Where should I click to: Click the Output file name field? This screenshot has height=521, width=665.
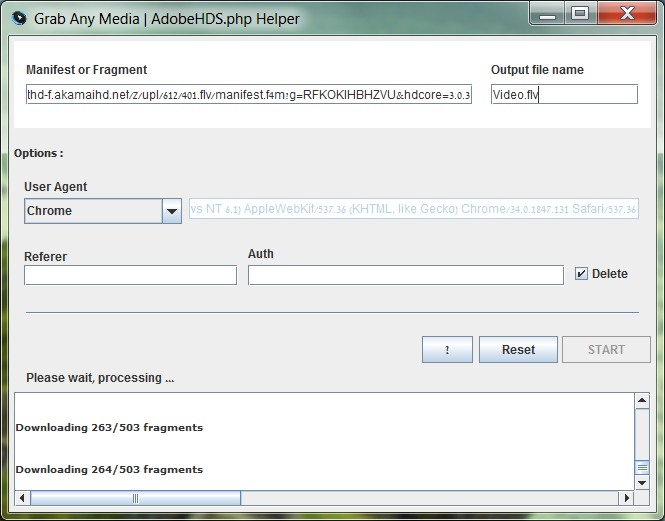coord(564,94)
